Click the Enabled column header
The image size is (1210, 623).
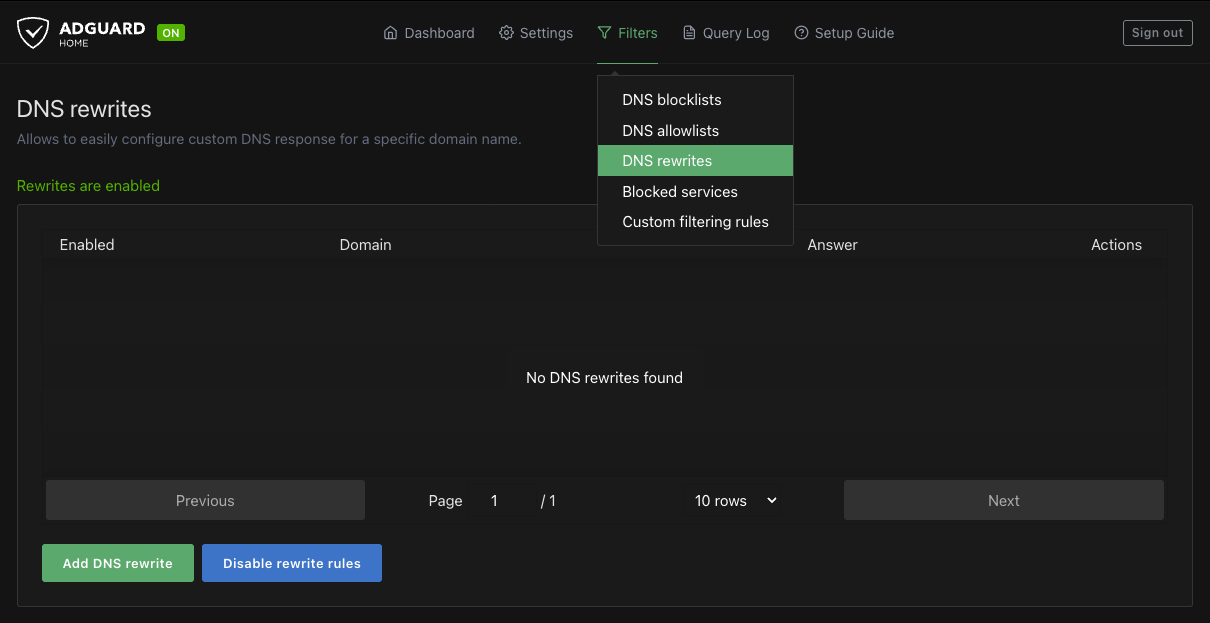pyautogui.click(x=87, y=245)
